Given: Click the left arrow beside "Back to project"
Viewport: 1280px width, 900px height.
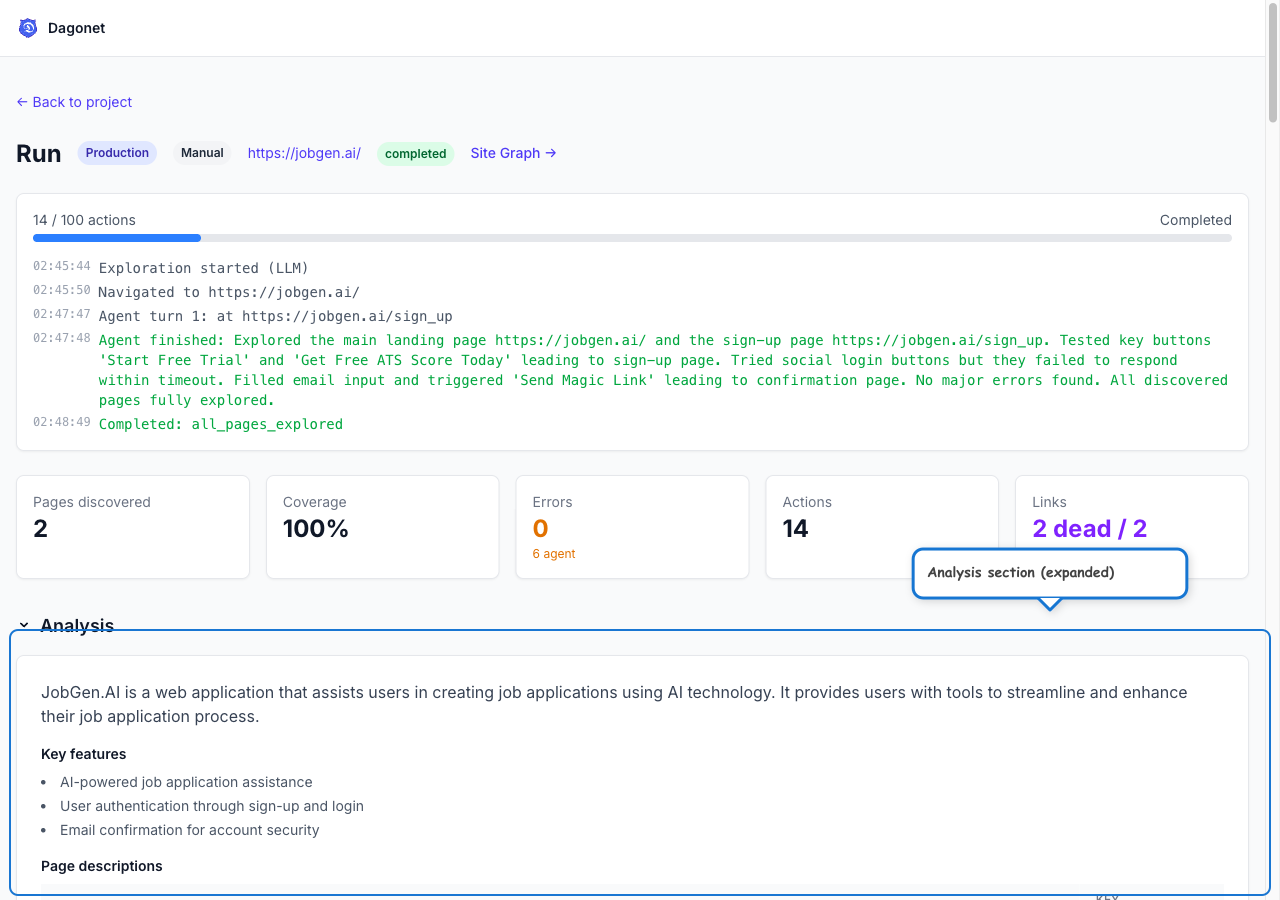Looking at the screenshot, I should click(20, 102).
